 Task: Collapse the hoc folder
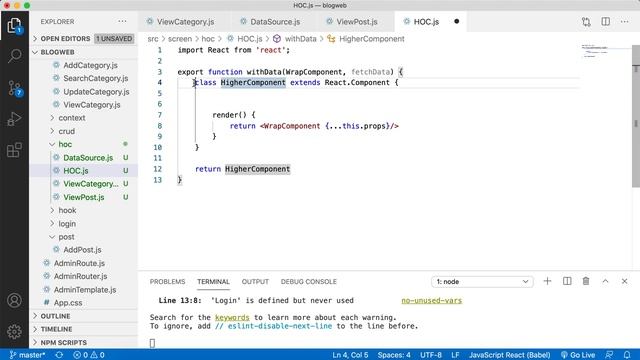pyautogui.click(x=65, y=144)
